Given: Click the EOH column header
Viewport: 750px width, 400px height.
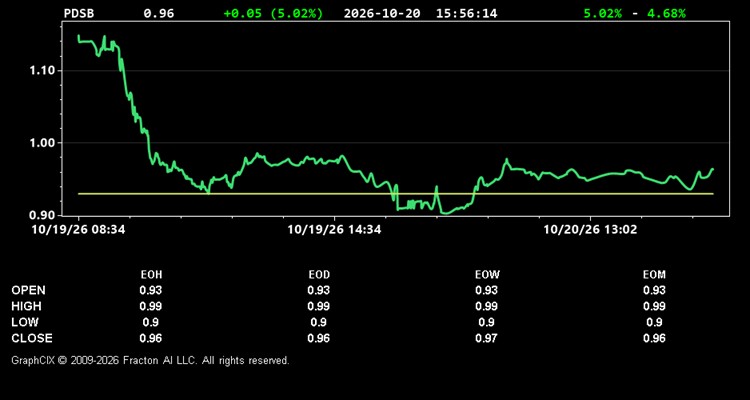Looking at the screenshot, I should tap(151, 275).
